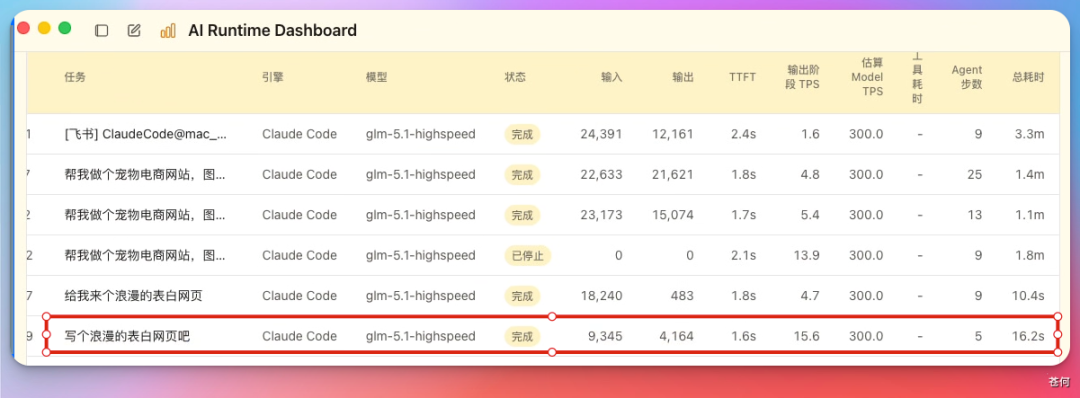The image size is (1080, 398).
Task: Click 完成 badge in the 写个浪漫的表白网页吧 row
Action: pos(522,337)
